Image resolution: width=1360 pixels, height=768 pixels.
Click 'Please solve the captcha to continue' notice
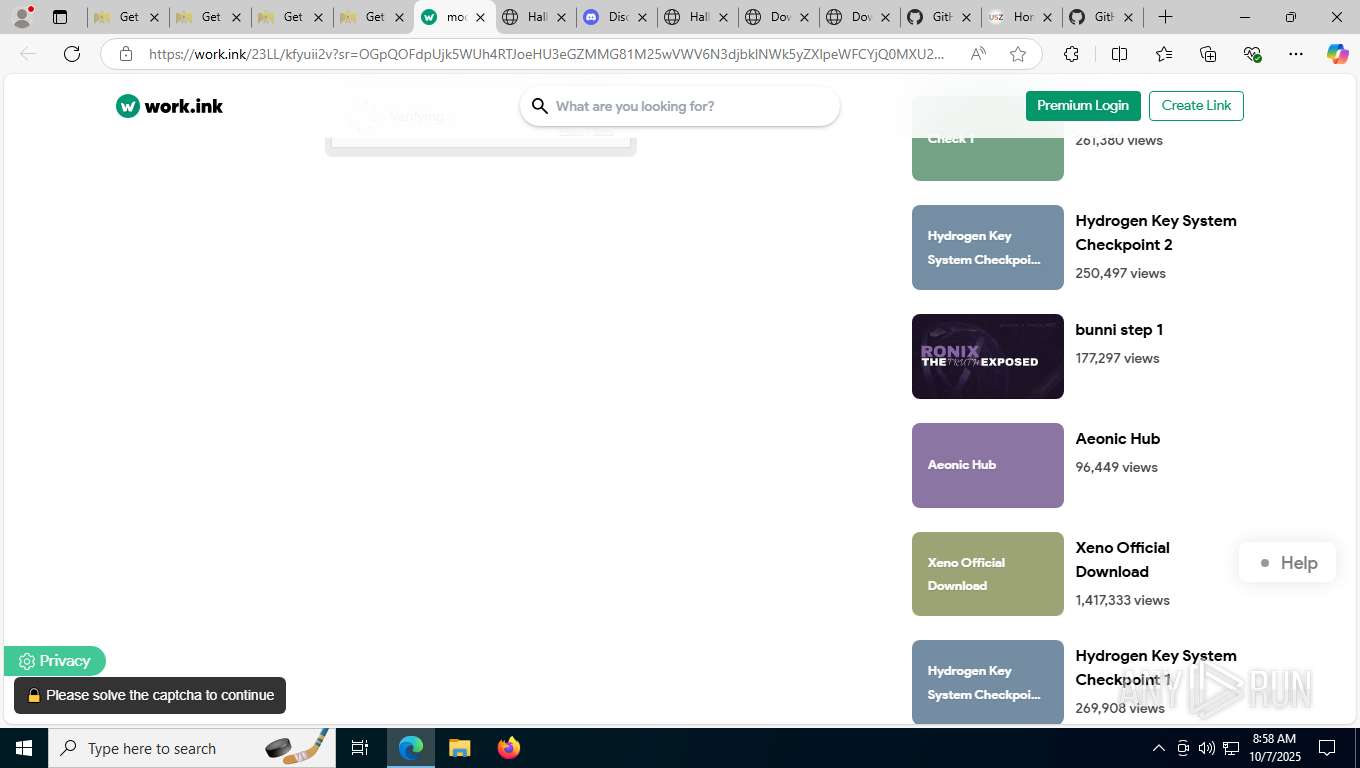(x=150, y=695)
